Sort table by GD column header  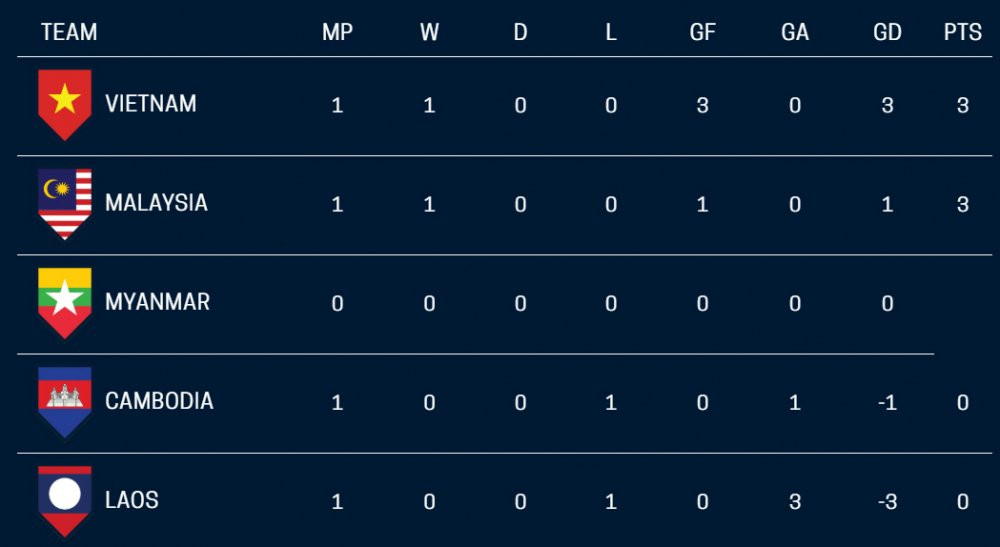(x=887, y=32)
